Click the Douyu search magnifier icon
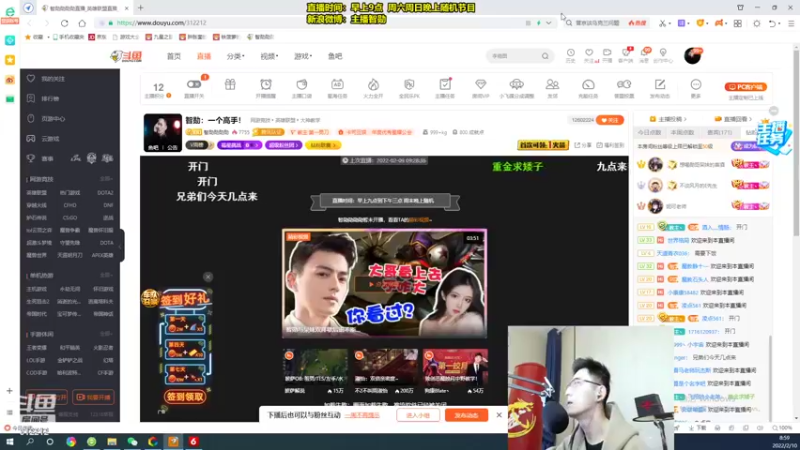Viewport: 800px width, 450px height. (545, 56)
